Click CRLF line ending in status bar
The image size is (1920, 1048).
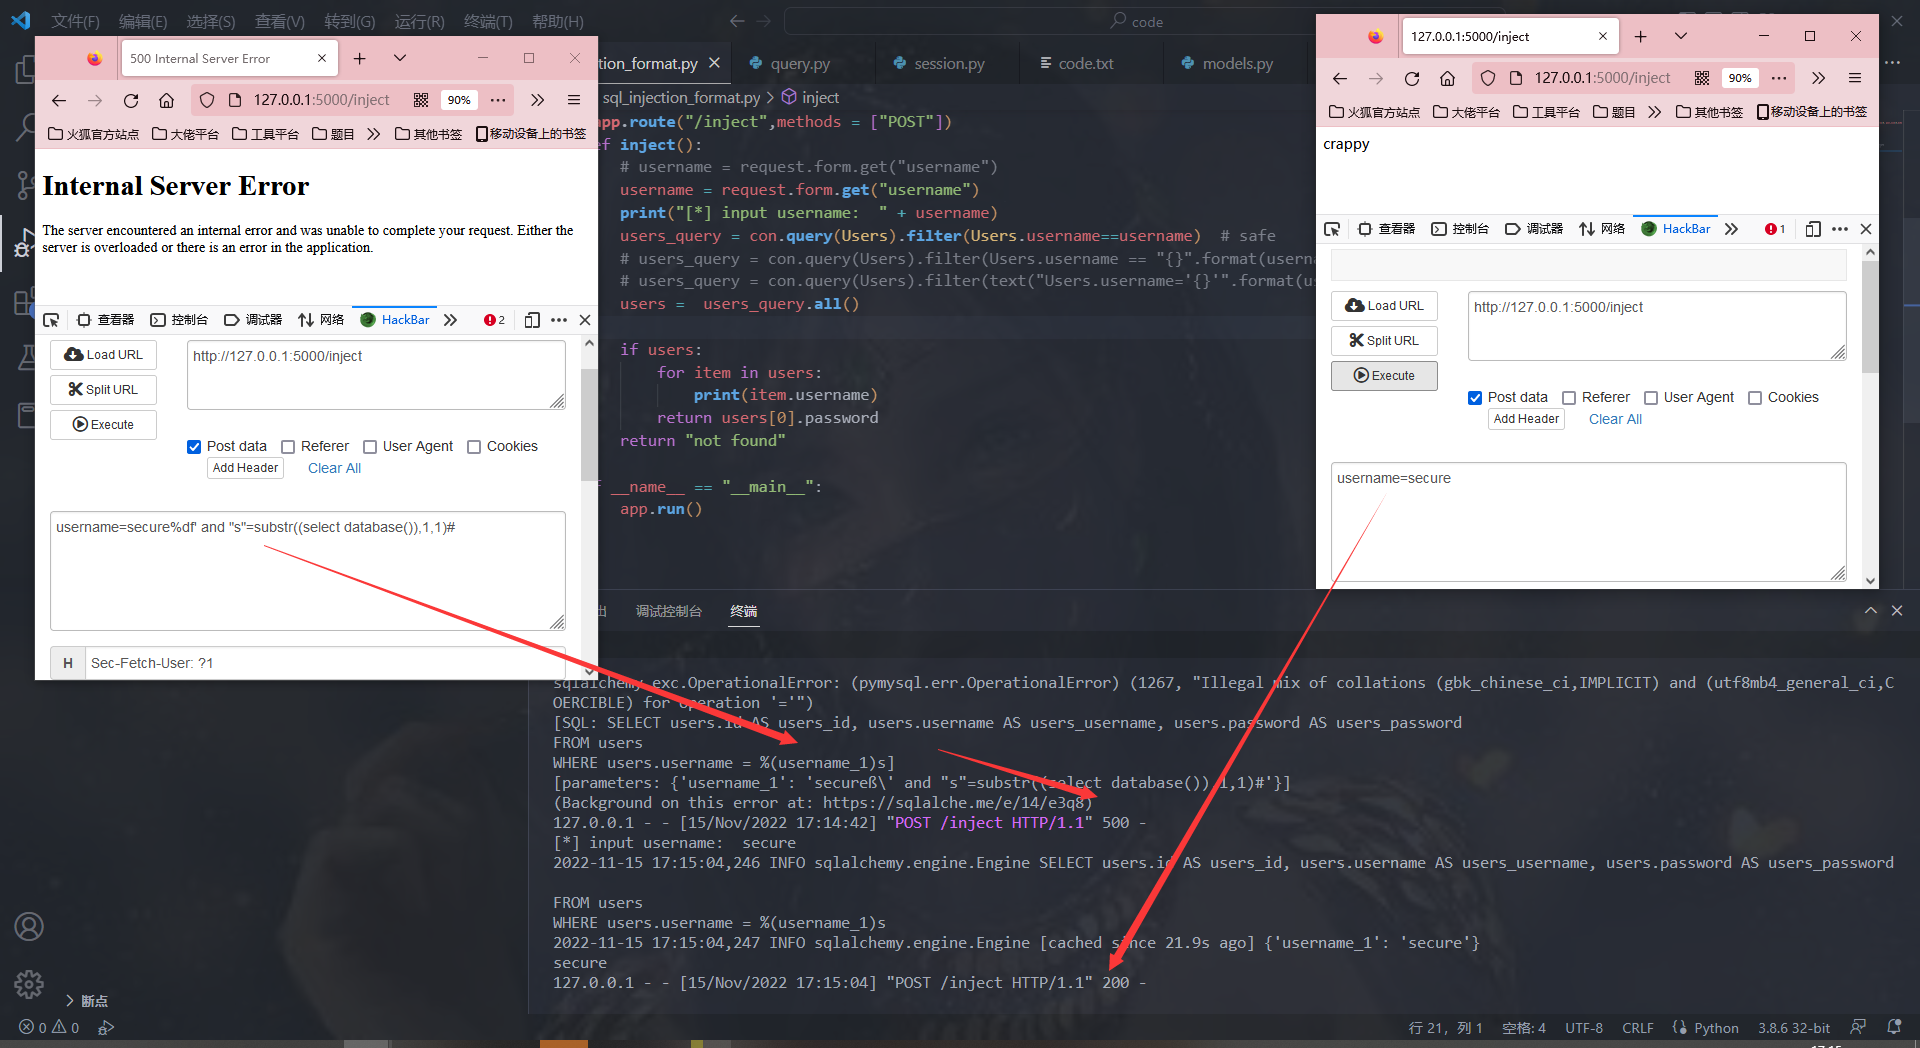click(1637, 1028)
